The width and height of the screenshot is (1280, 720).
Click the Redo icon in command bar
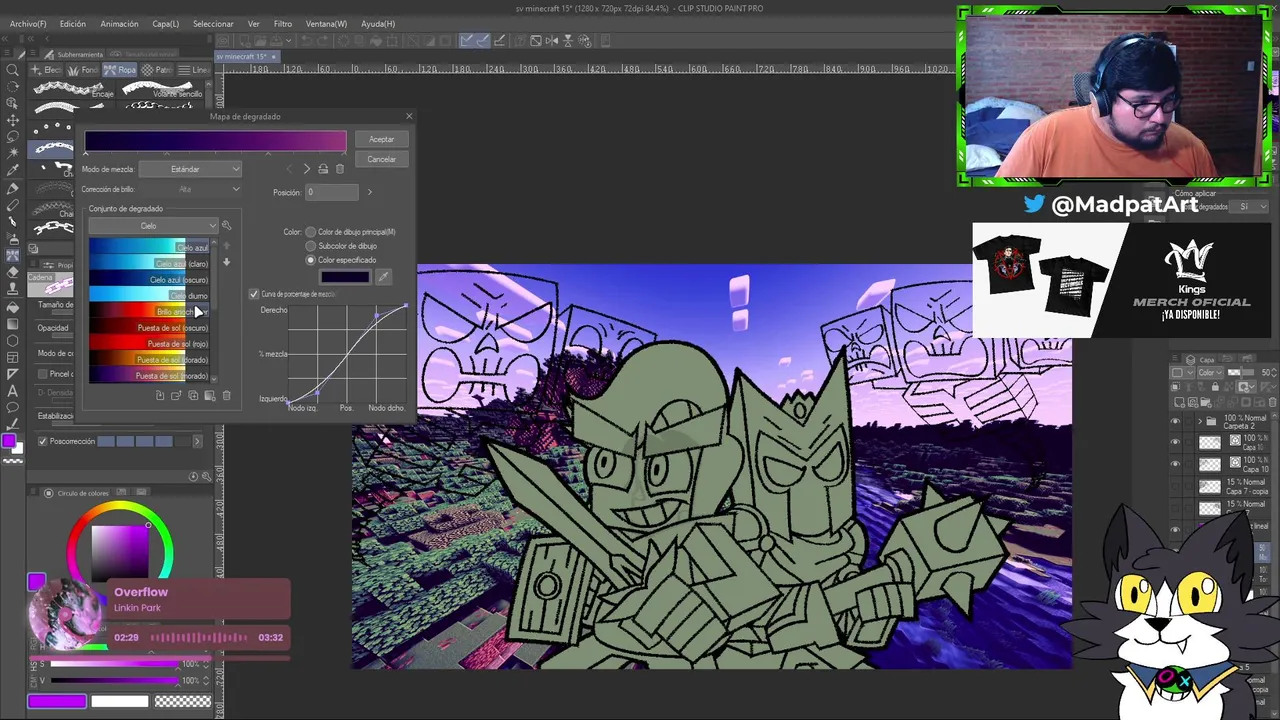coord(325,41)
